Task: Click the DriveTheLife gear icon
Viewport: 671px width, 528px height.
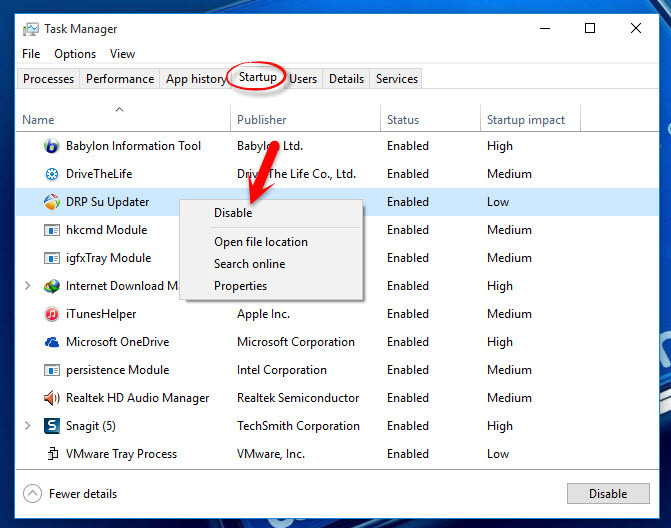Action: point(51,174)
